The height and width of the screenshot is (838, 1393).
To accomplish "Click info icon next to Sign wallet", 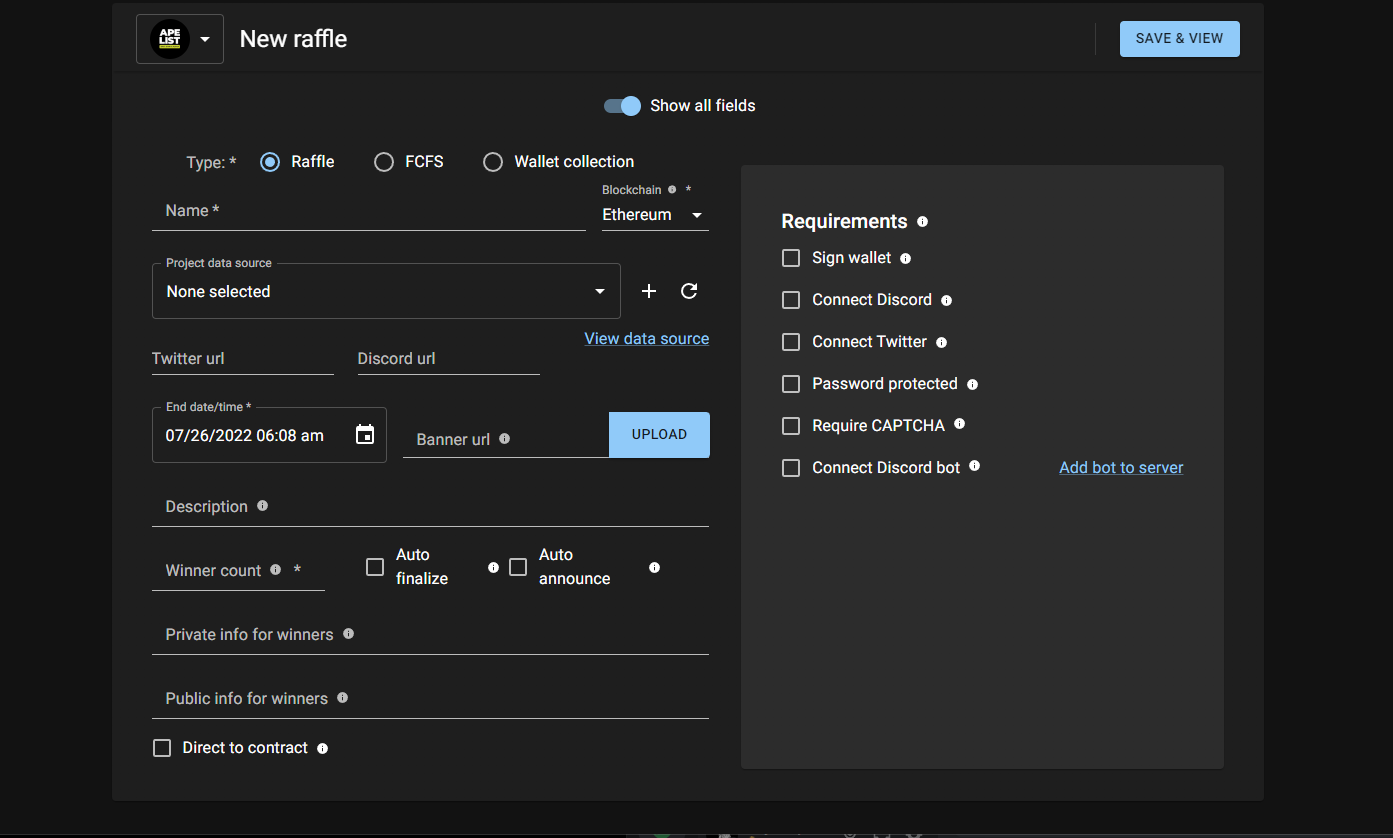I will pyautogui.click(x=905, y=258).
